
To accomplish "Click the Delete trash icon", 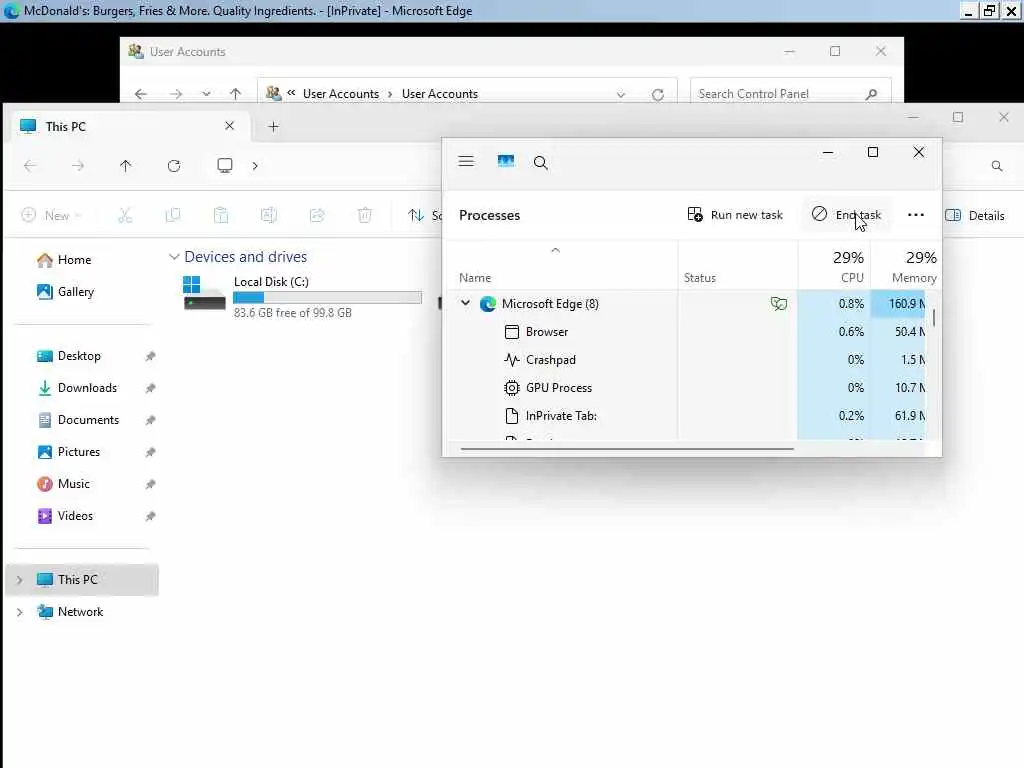I will click(x=364, y=215).
